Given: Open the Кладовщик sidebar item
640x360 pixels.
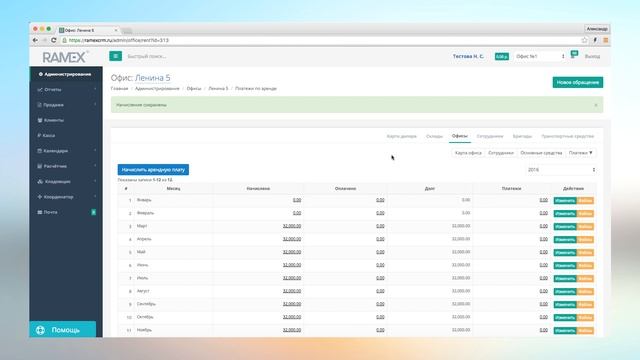Looking at the screenshot, I should [66, 182].
